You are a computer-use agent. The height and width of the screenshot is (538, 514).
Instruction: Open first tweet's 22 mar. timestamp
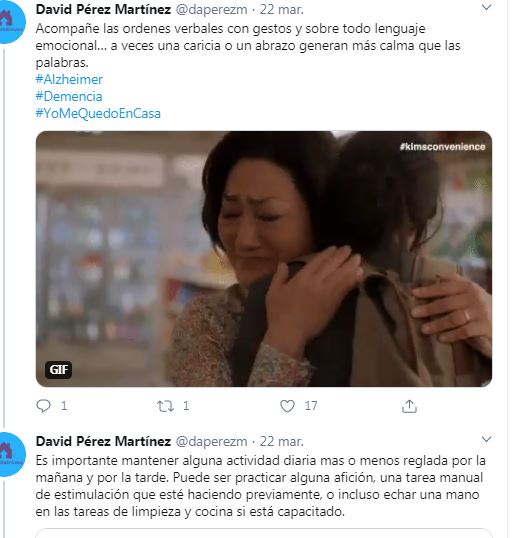[x=282, y=10]
